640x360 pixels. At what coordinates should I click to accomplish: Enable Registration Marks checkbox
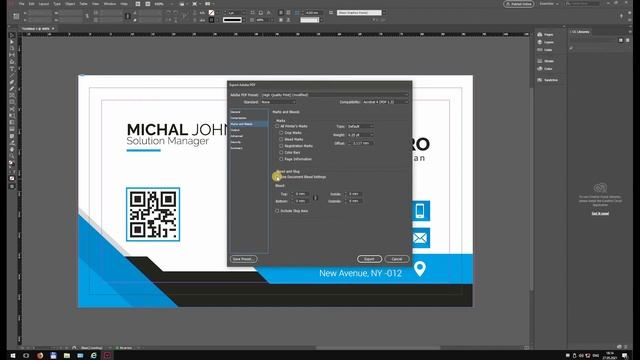(x=281, y=146)
